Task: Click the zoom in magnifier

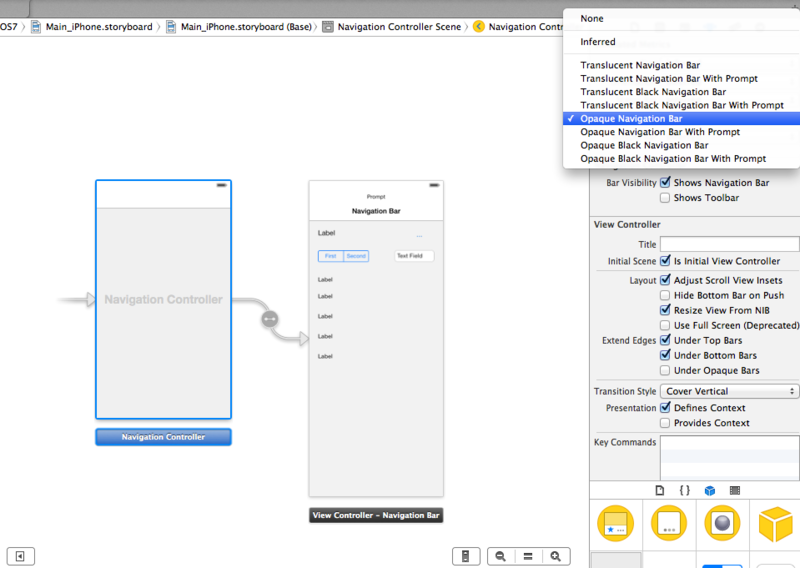Action: click(x=556, y=556)
